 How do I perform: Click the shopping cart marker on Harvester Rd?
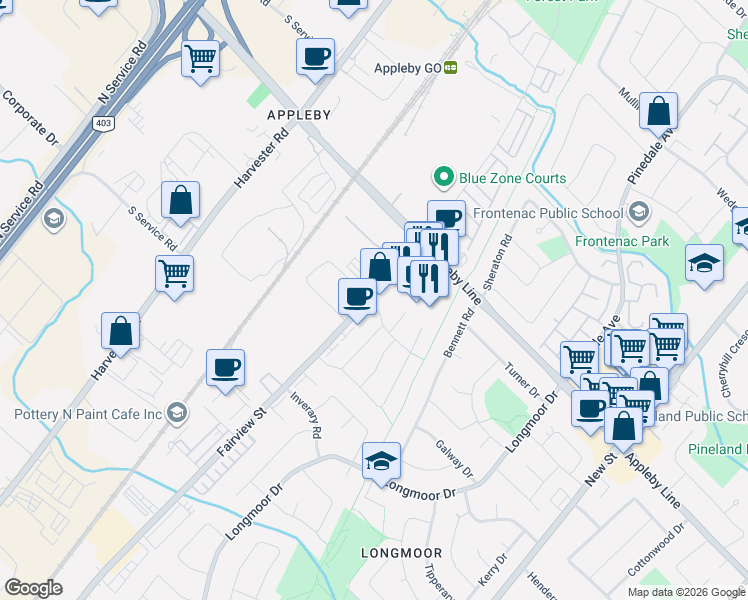(175, 275)
